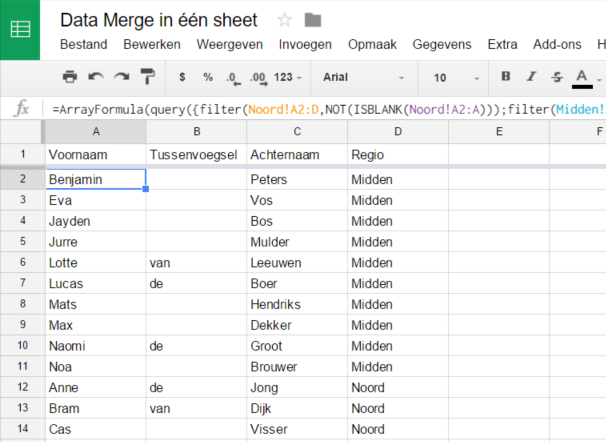Screen dimensions: 606x442
Task: Click into the ArrayFormula formula bar
Action: [327, 109]
